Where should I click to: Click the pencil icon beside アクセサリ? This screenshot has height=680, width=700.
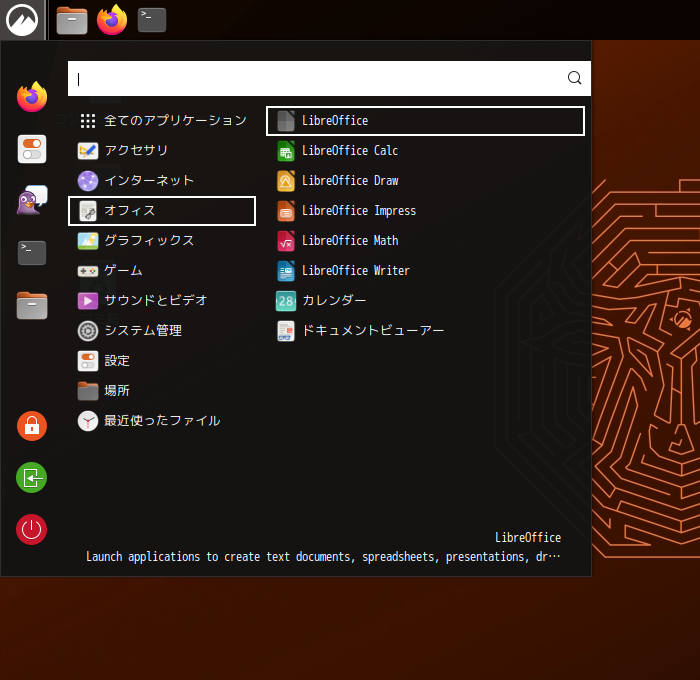coord(88,151)
